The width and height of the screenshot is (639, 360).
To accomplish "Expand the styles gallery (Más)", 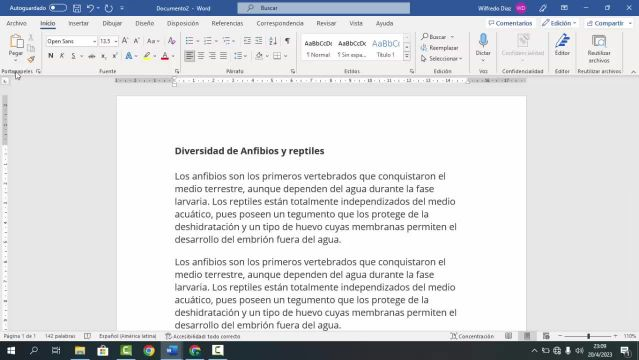I will click(407, 56).
